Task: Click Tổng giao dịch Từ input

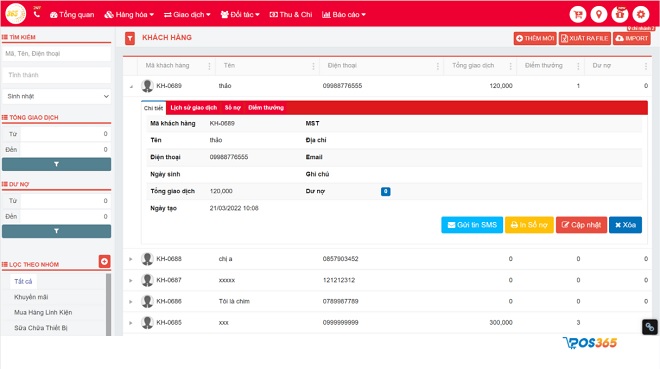Action: click(66, 134)
